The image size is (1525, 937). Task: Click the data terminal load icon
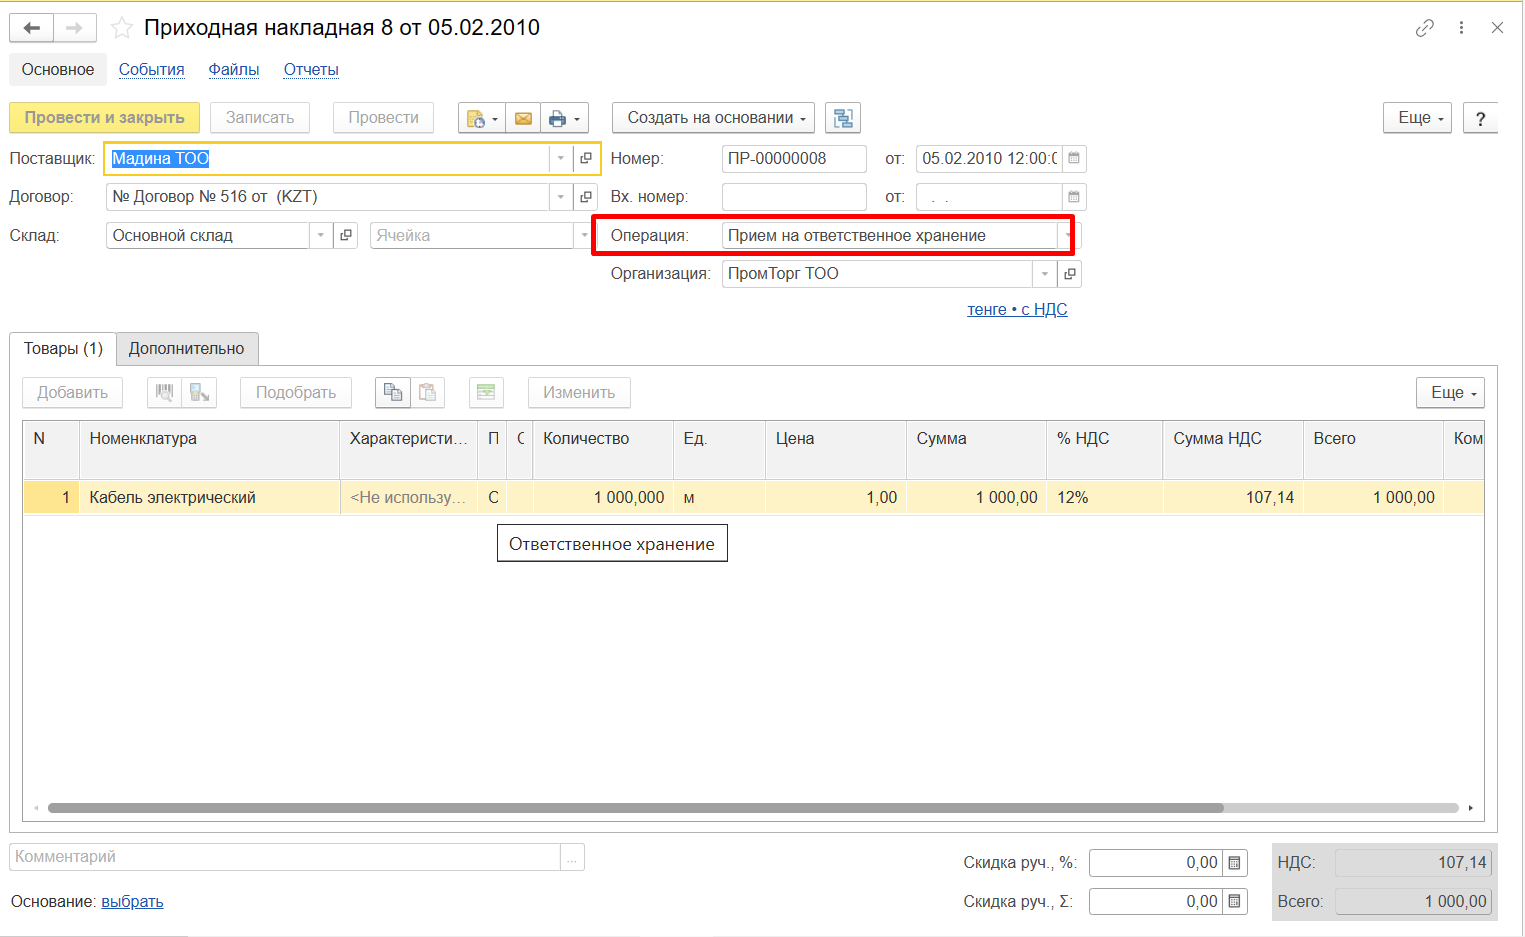pyautogui.click(x=199, y=392)
